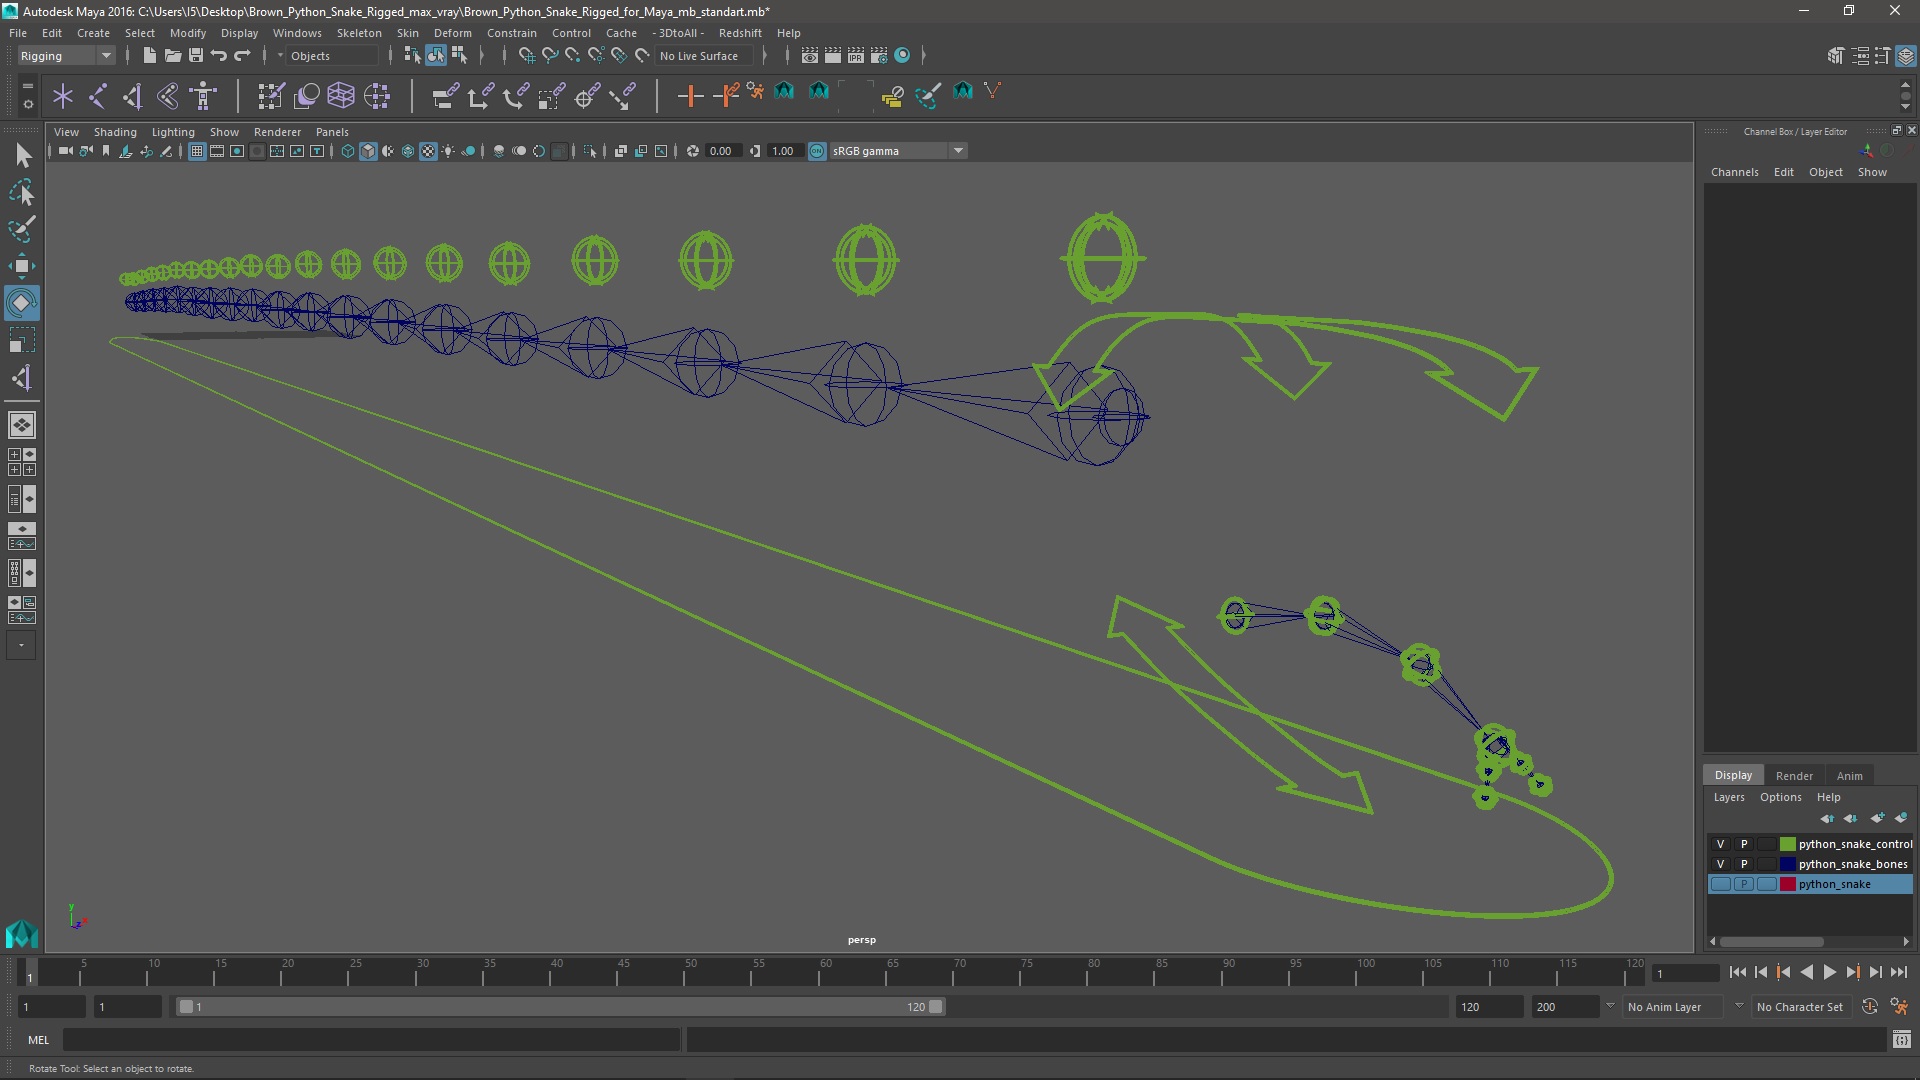The height and width of the screenshot is (1080, 1920).
Task: Go to end of playback range
Action: [x=1899, y=972]
